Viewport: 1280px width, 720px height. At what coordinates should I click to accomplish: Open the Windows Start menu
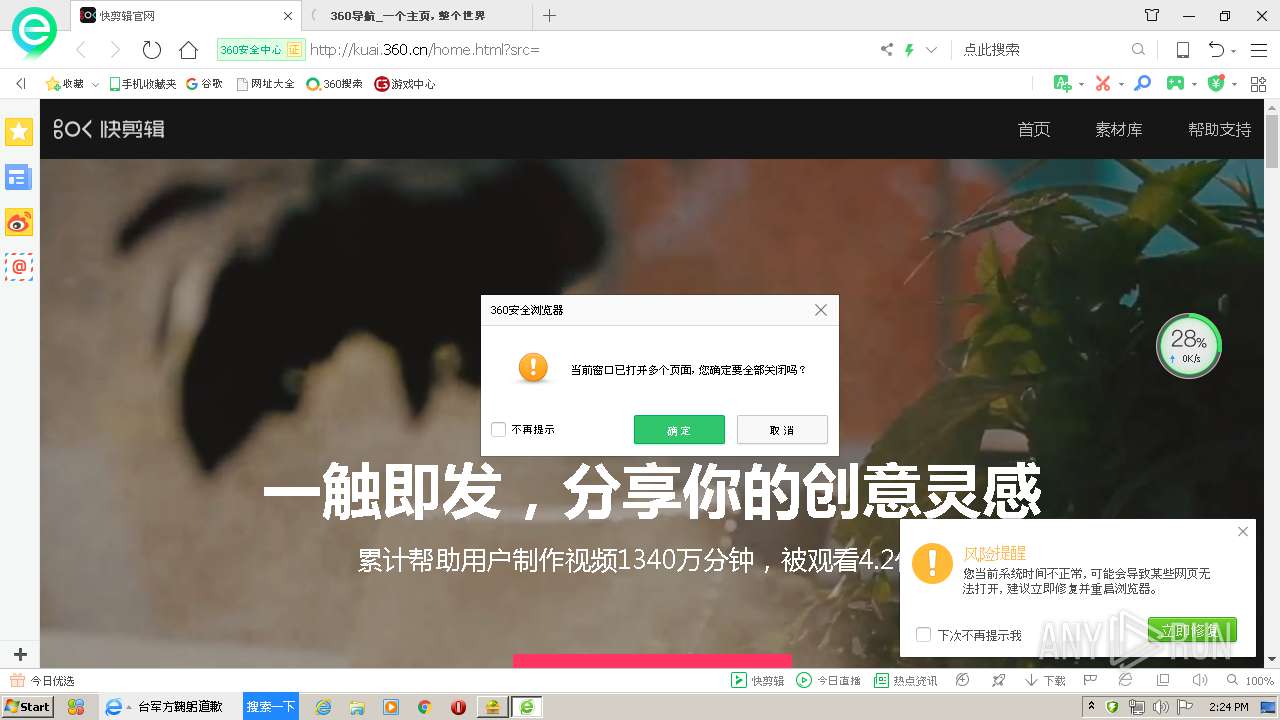(27, 707)
